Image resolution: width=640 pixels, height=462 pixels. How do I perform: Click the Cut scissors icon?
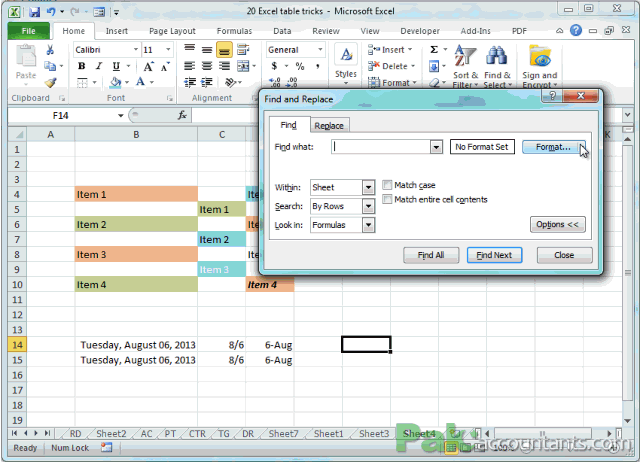[50, 50]
